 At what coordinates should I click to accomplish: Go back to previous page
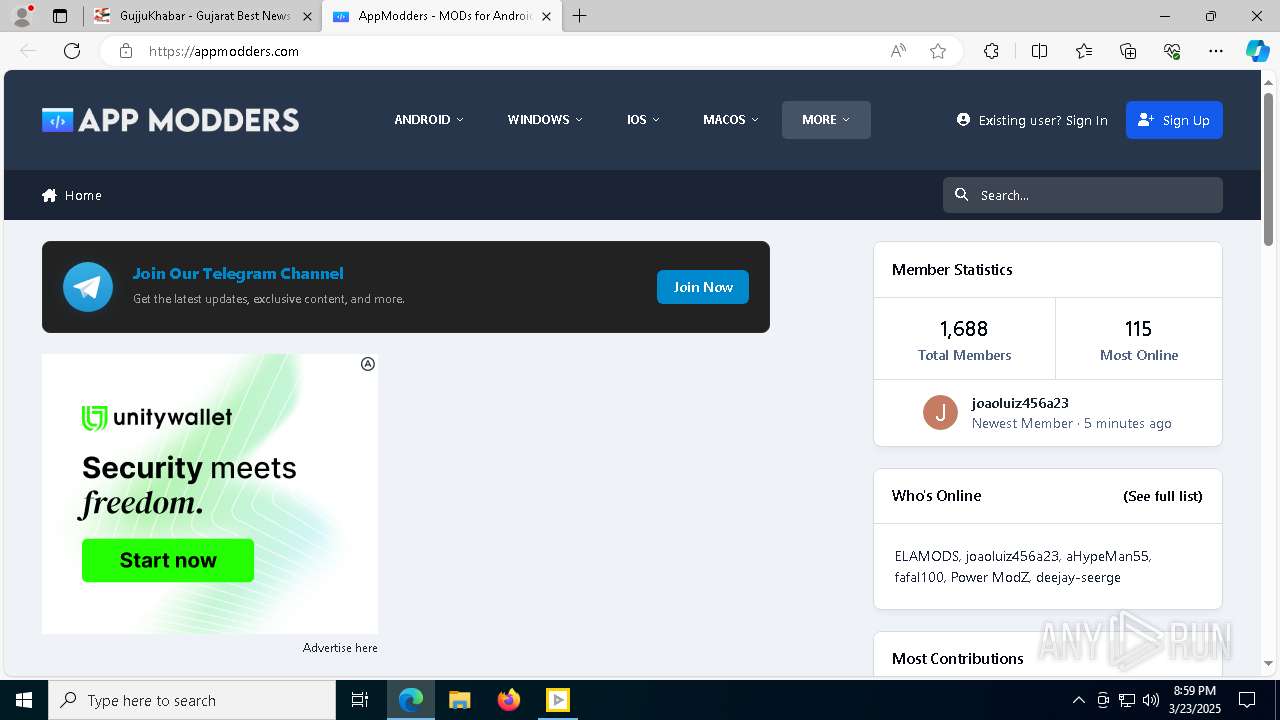coord(28,51)
